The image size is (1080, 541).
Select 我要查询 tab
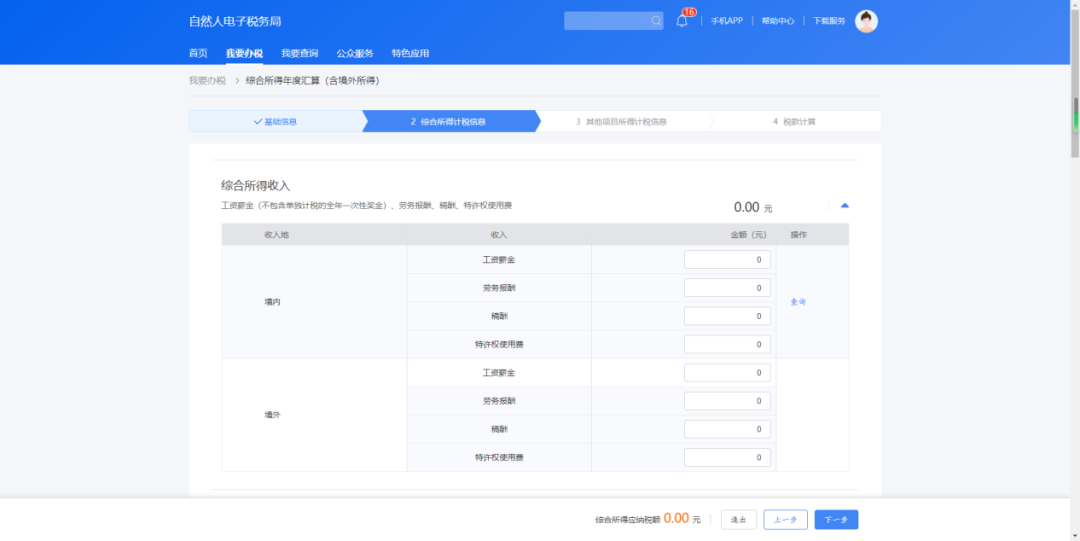click(x=300, y=53)
